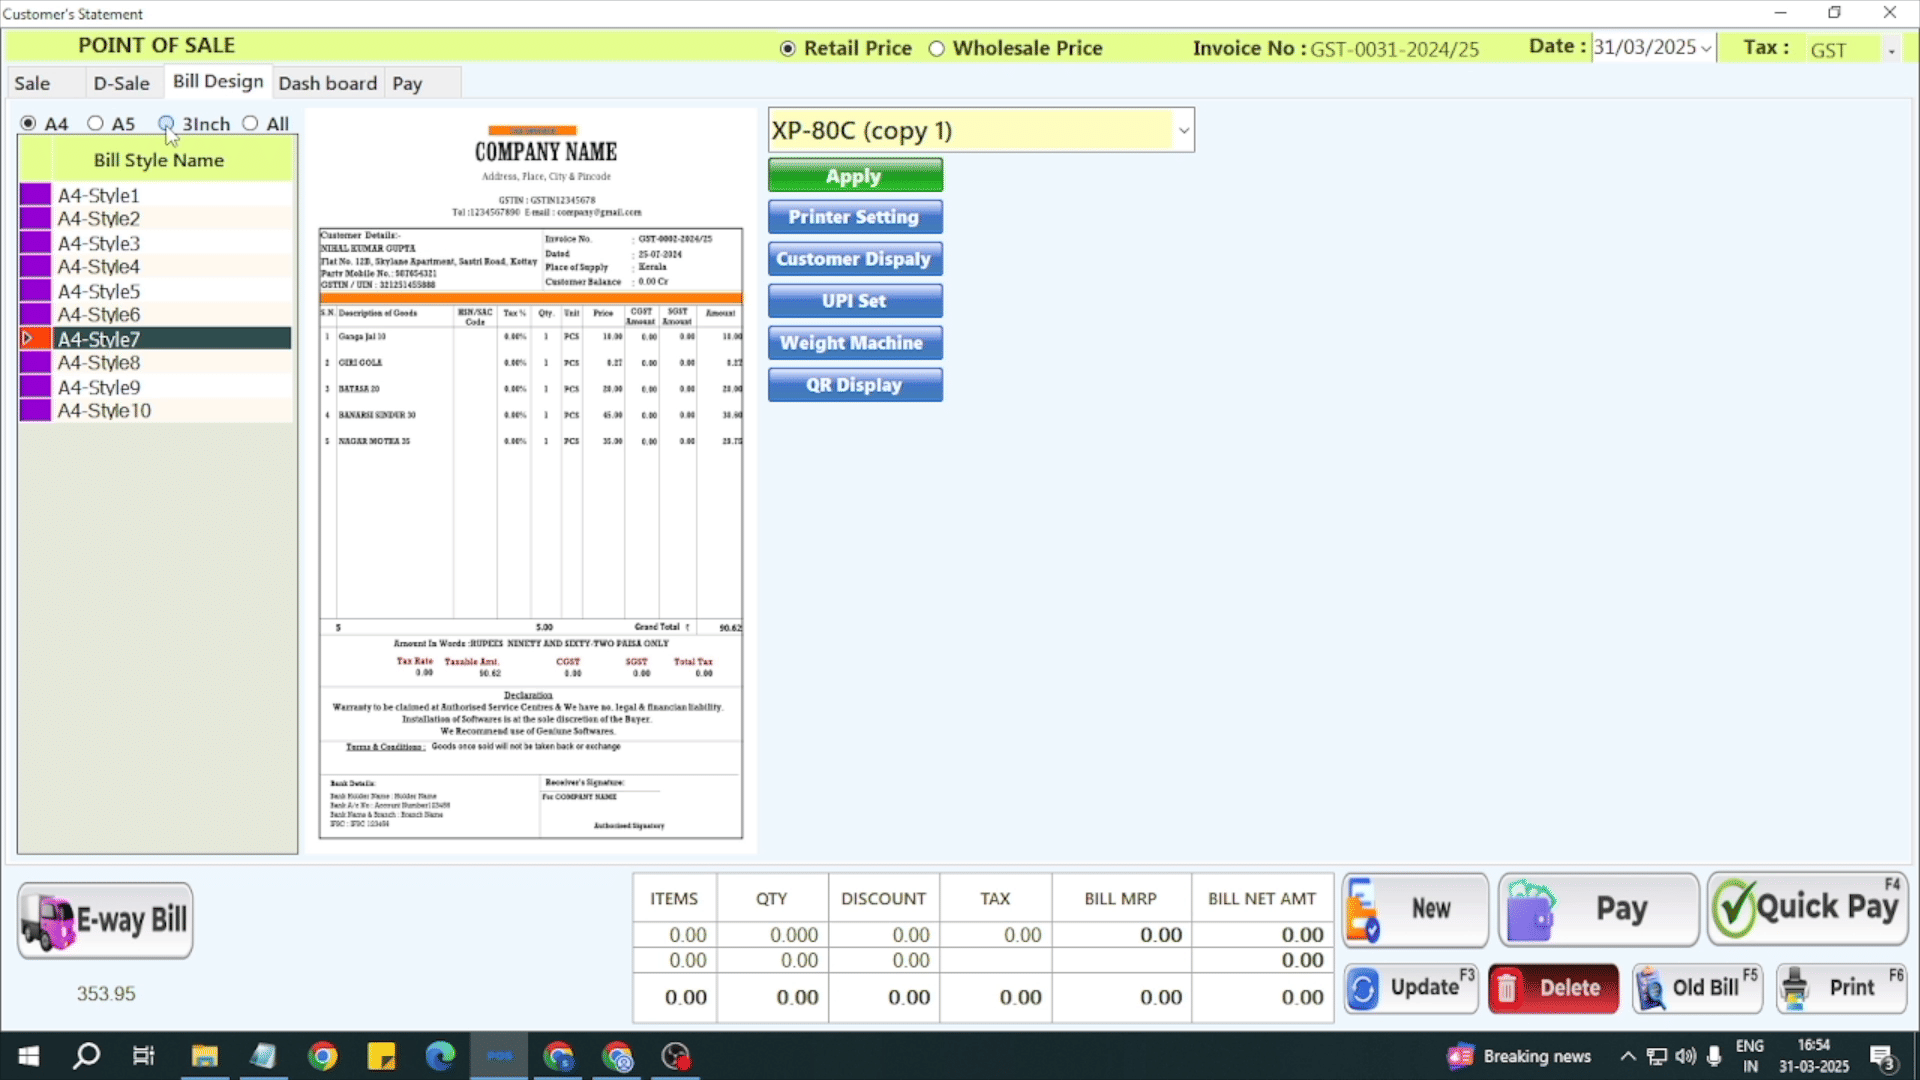The height and width of the screenshot is (1080, 1920).
Task: Click the Old Bill search icon
Action: click(1651, 989)
